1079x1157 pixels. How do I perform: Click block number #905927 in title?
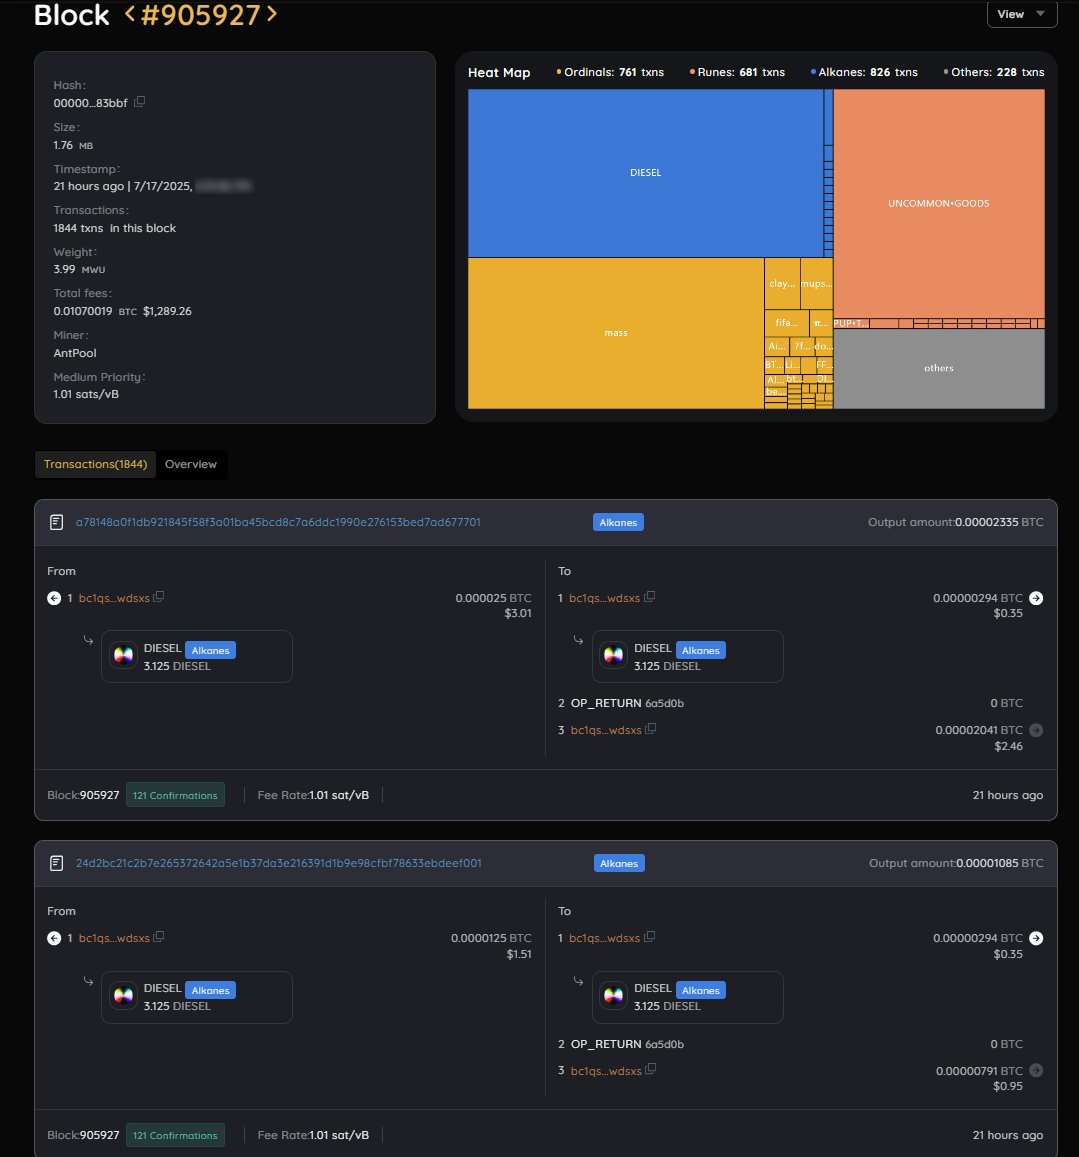tap(200, 15)
